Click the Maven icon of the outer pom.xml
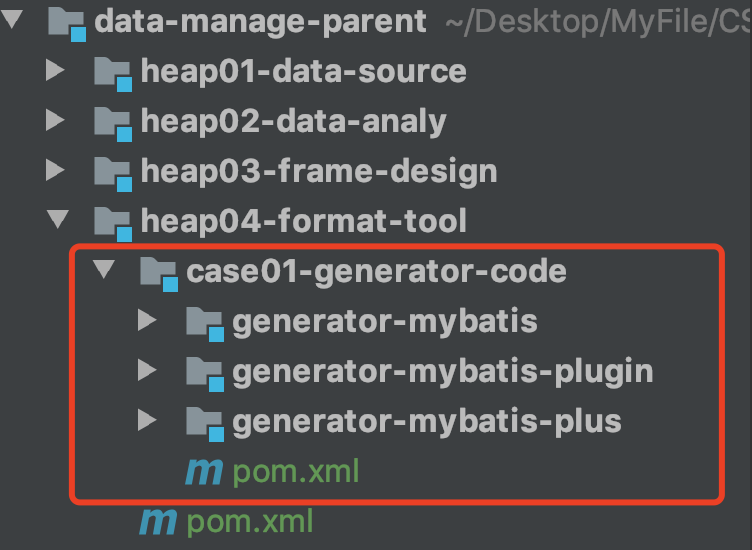Screen dimensions: 752x550 (x=158, y=521)
